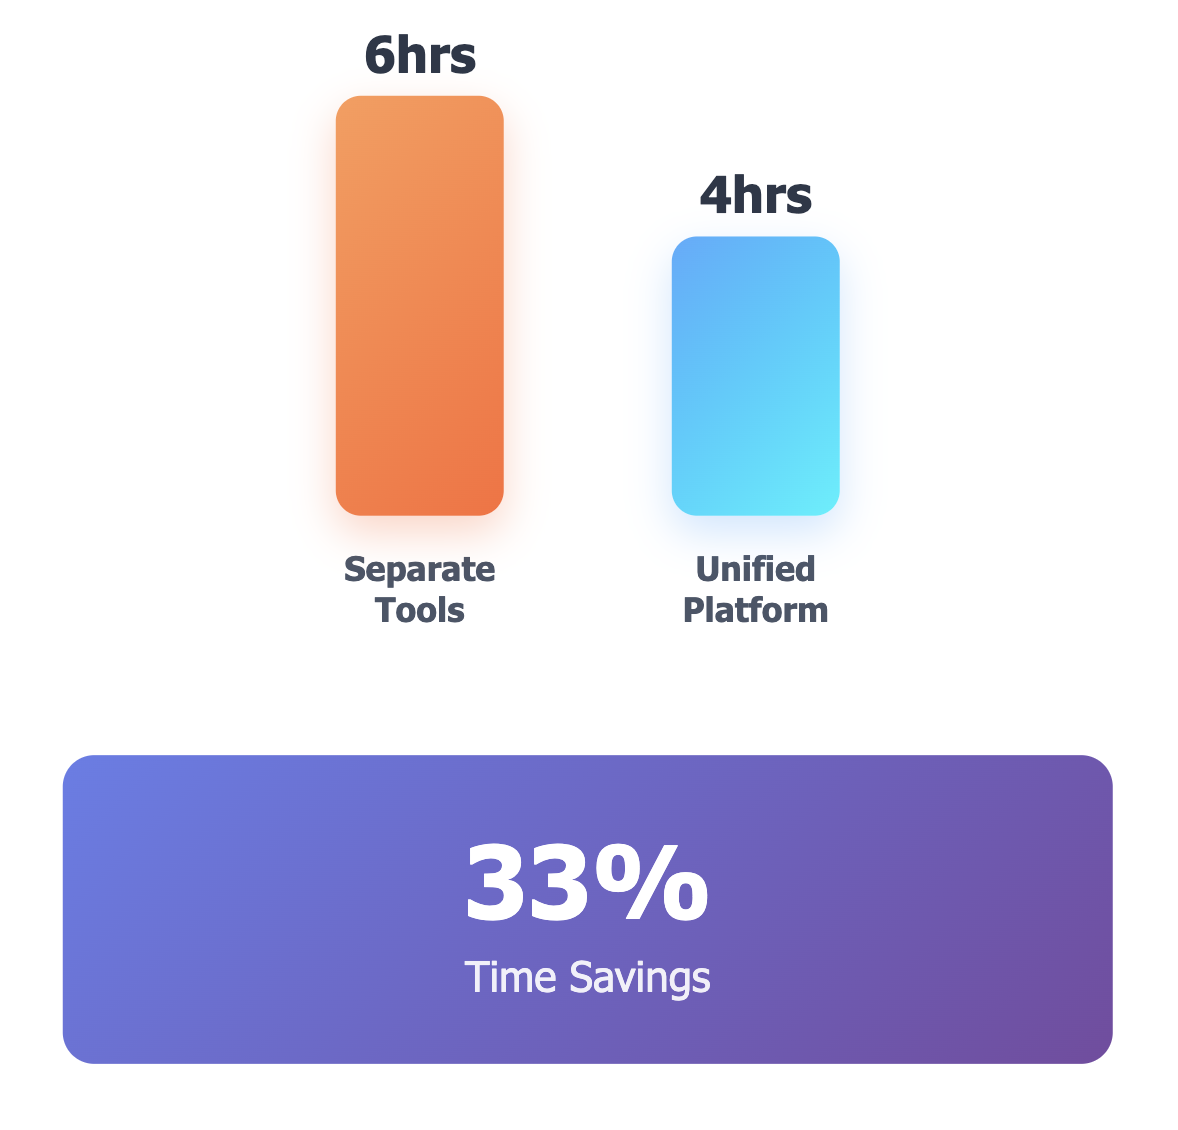Pick the orange gradient bar color
1178x1130 pixels.
coord(419,305)
